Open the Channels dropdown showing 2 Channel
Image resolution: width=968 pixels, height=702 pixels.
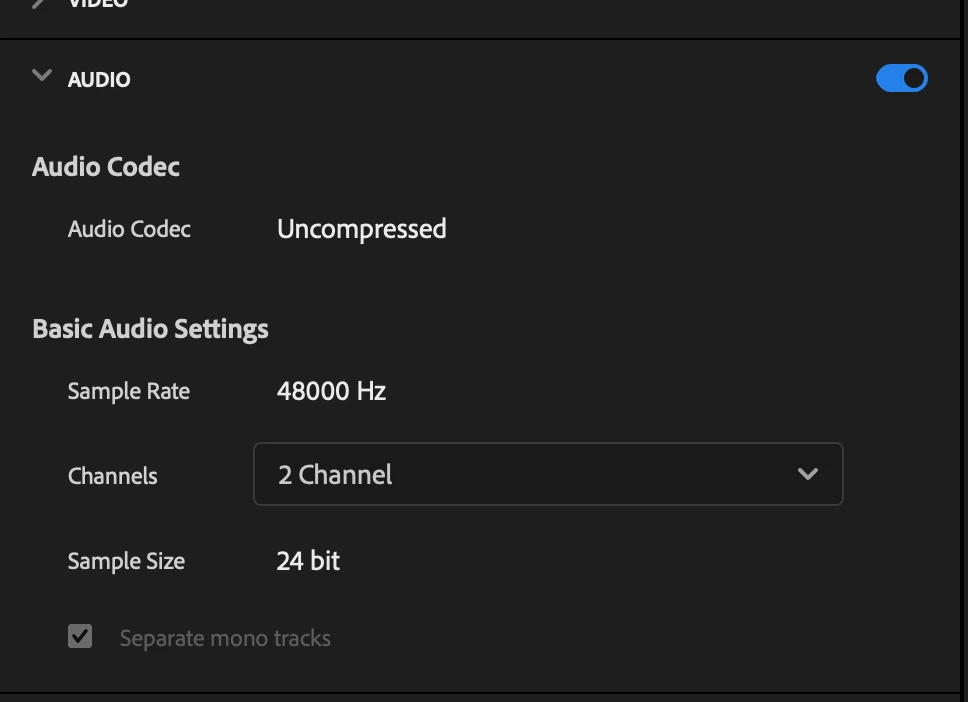click(x=547, y=474)
